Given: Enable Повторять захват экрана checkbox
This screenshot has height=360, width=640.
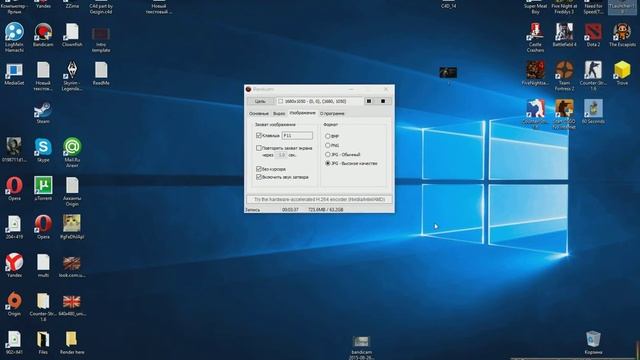Looking at the screenshot, I should pyautogui.click(x=259, y=148).
